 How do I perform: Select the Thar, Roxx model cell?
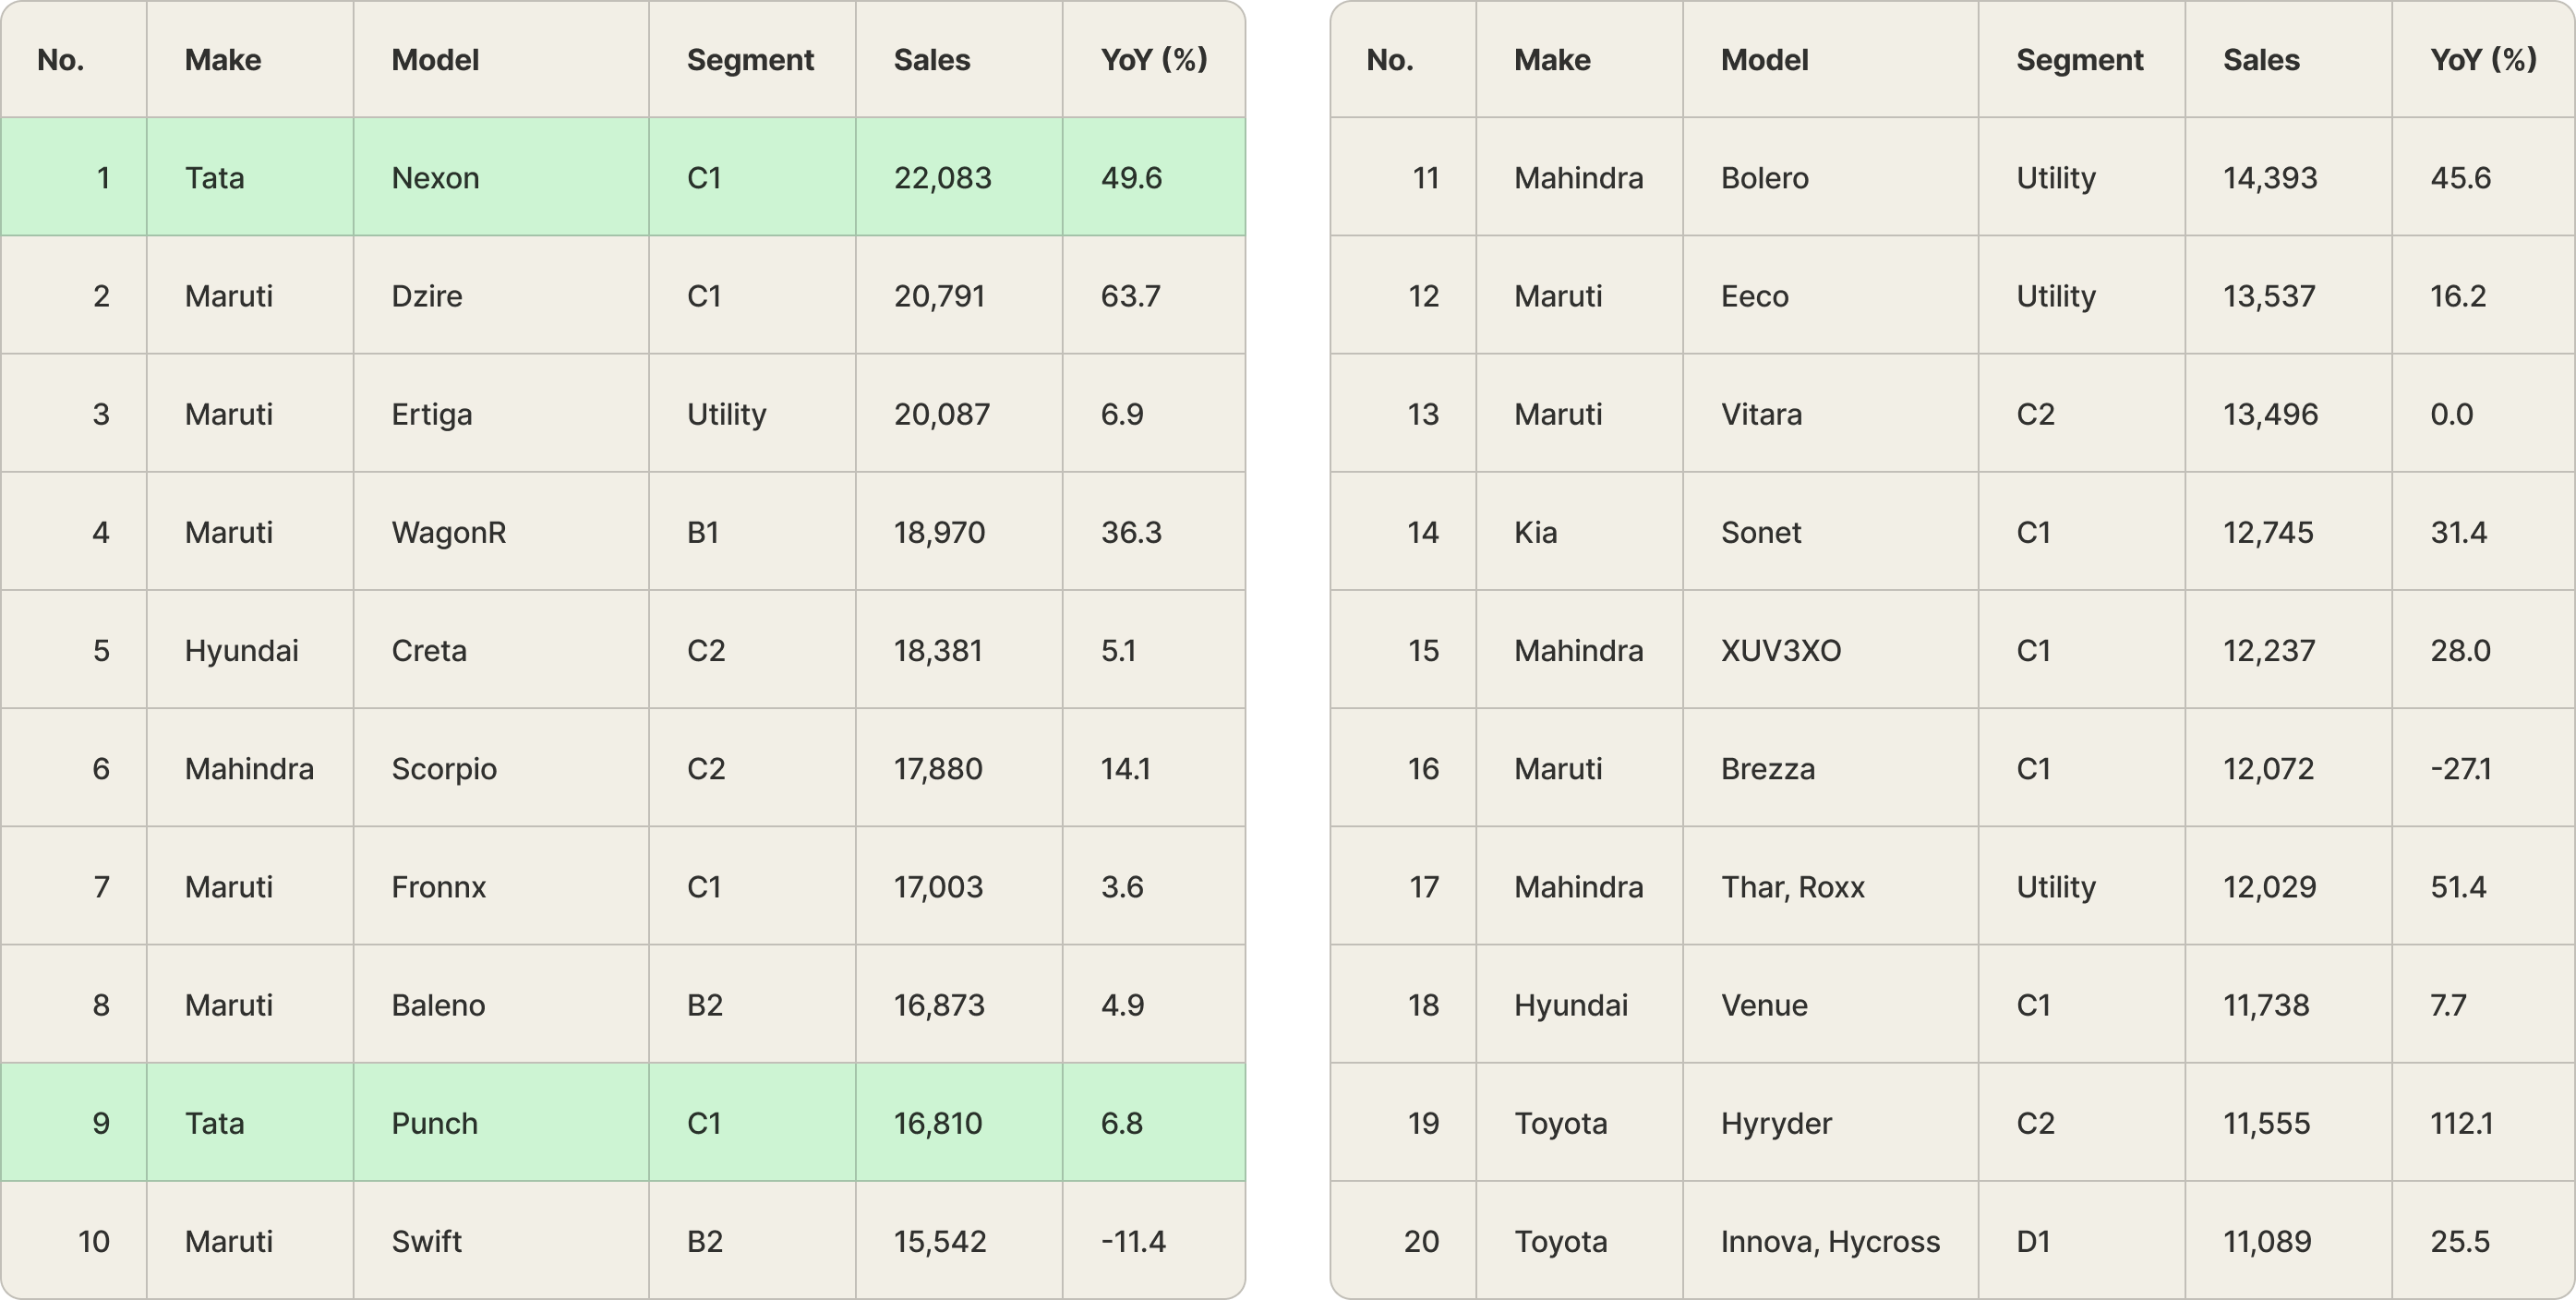point(1792,887)
